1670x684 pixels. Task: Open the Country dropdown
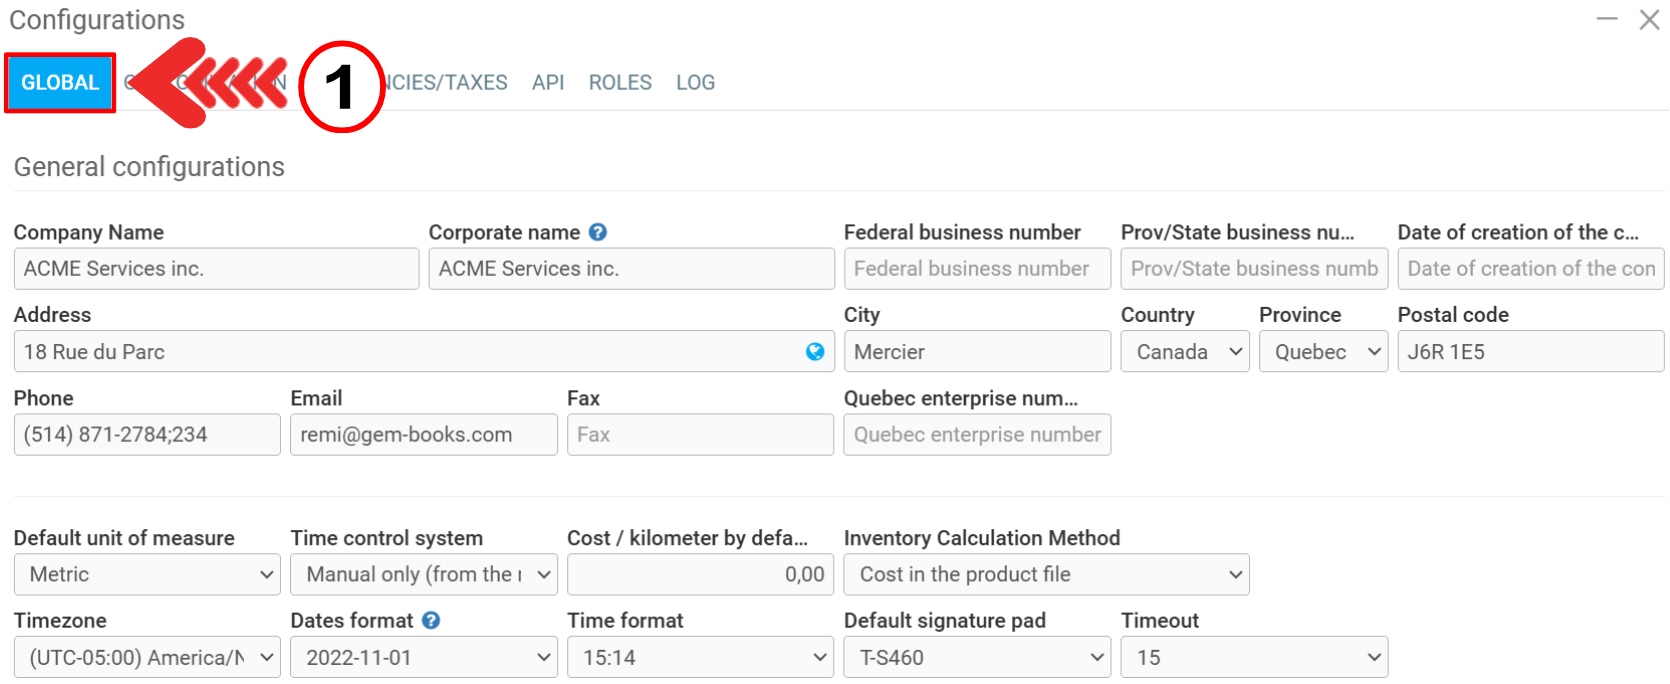pyautogui.click(x=1184, y=352)
